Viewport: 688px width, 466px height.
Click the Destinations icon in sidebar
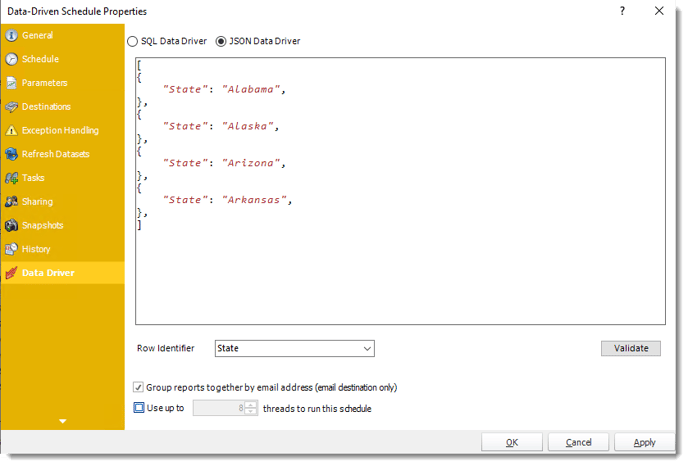11,107
